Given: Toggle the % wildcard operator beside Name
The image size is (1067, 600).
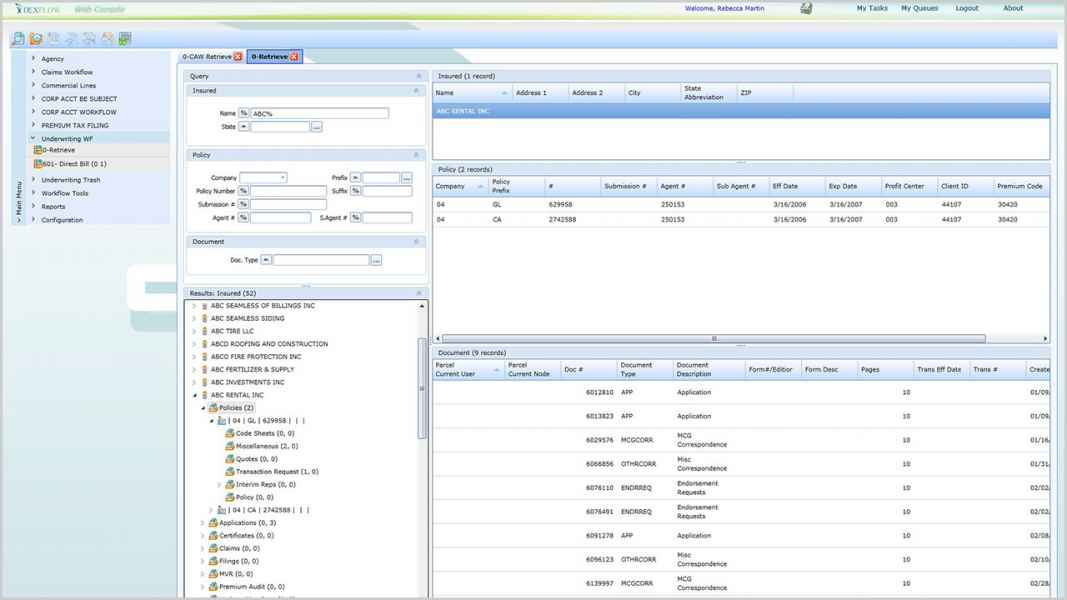Looking at the screenshot, I should (x=243, y=114).
